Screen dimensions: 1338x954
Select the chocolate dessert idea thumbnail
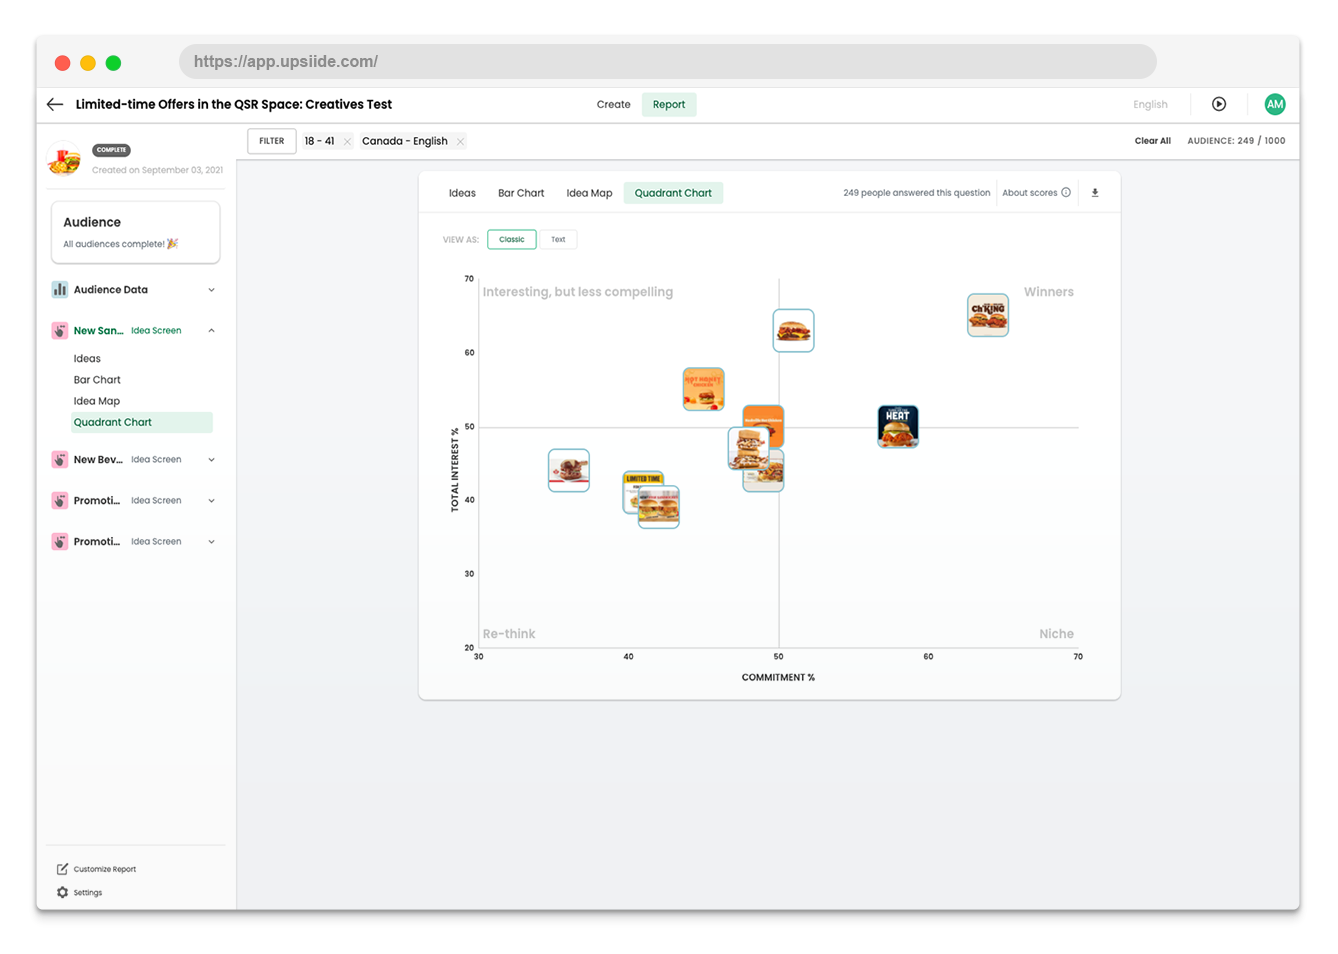(569, 470)
